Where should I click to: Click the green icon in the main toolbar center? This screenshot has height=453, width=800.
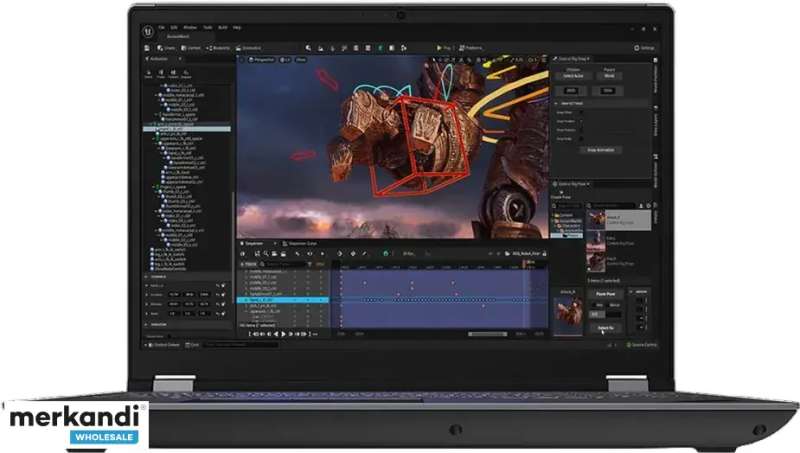click(380, 48)
